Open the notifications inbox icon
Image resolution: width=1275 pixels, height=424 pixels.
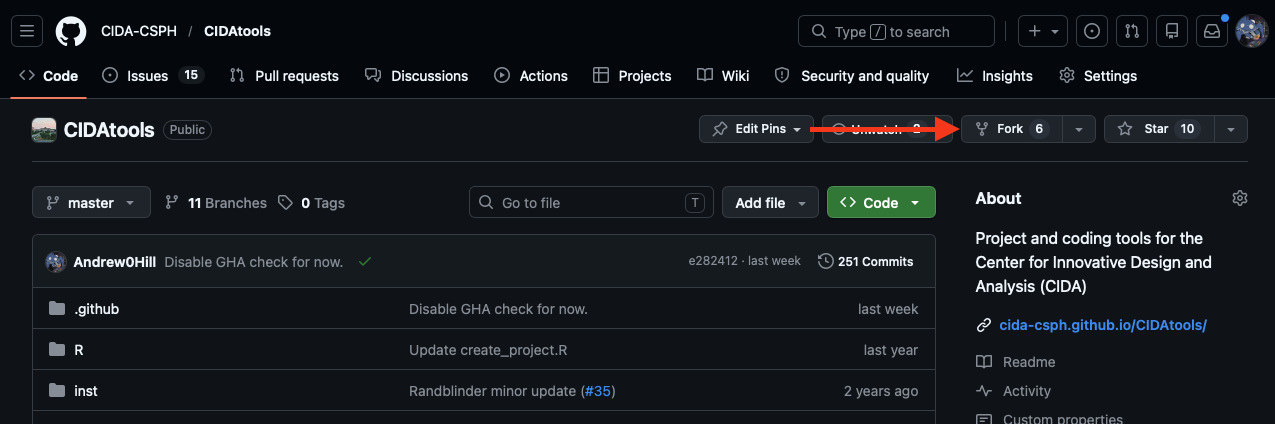tap(1212, 31)
